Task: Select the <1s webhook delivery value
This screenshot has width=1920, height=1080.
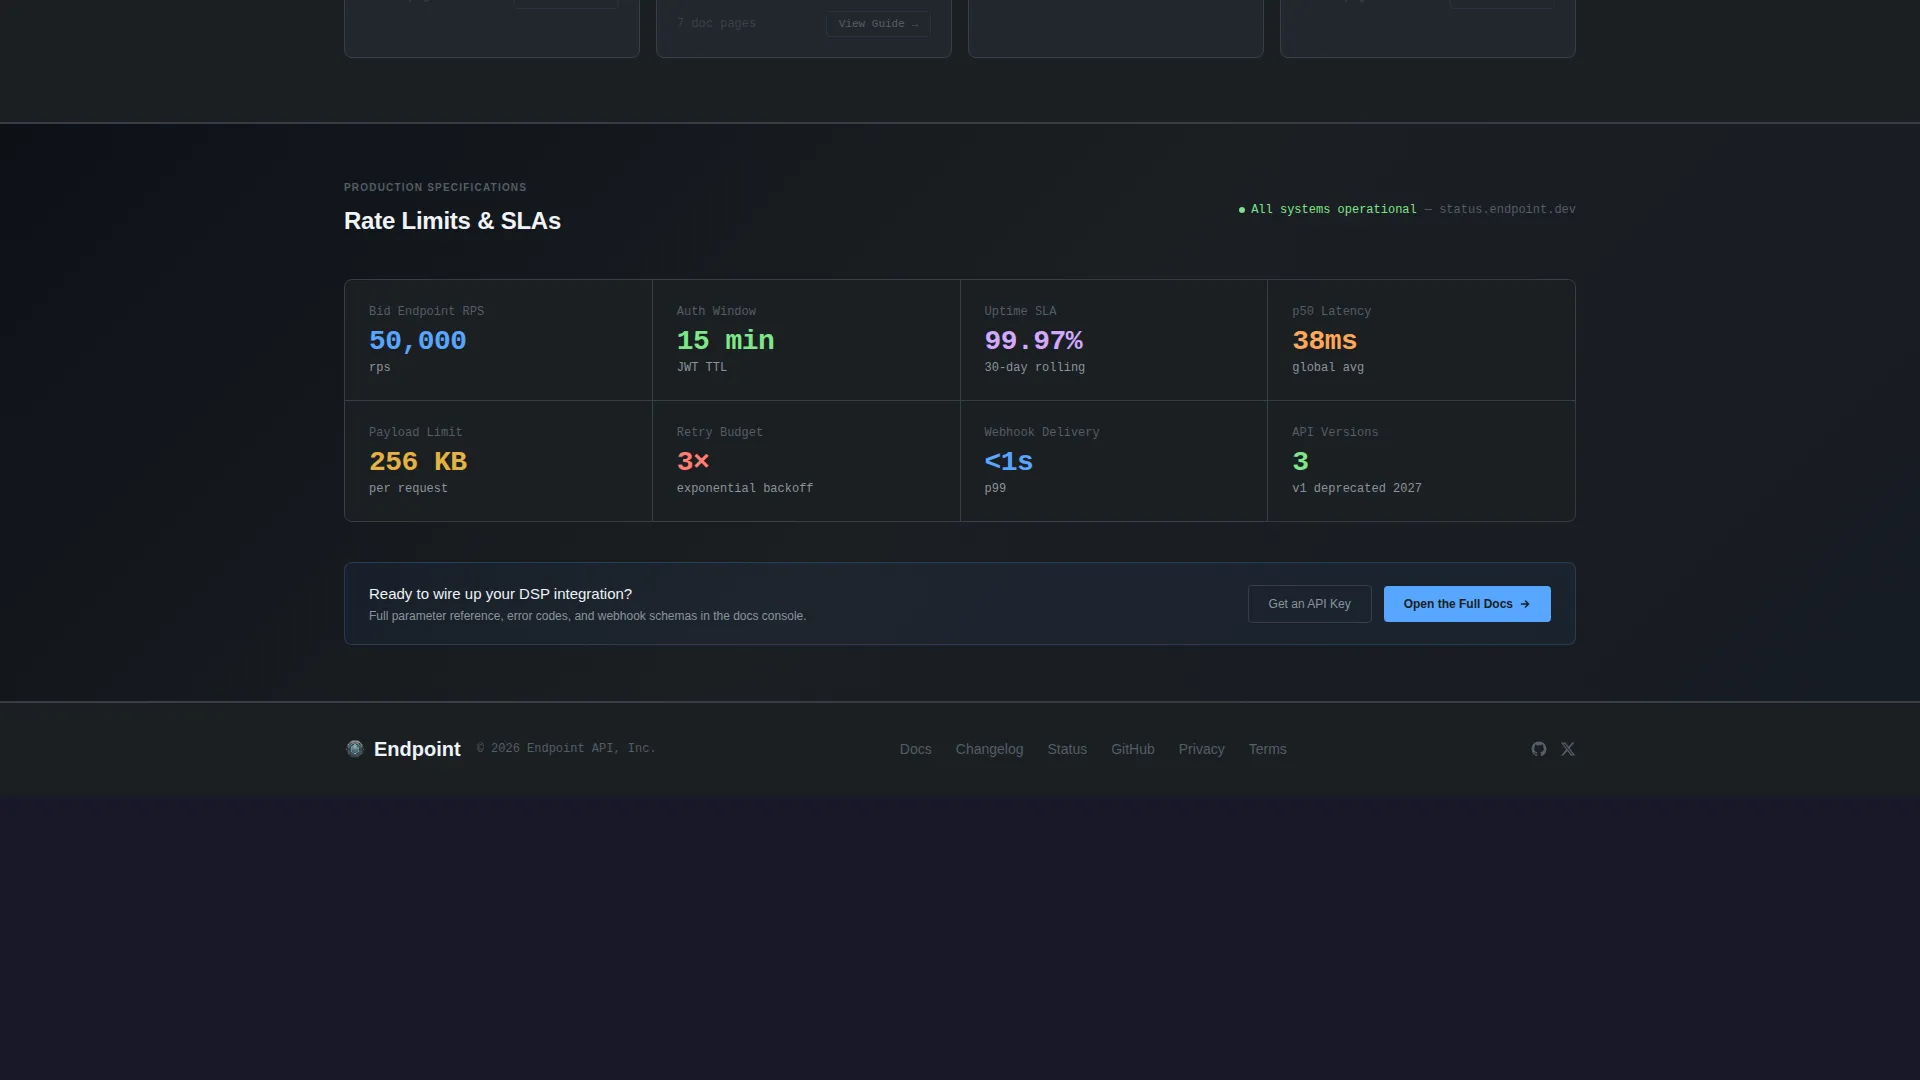Action: pos(1008,462)
